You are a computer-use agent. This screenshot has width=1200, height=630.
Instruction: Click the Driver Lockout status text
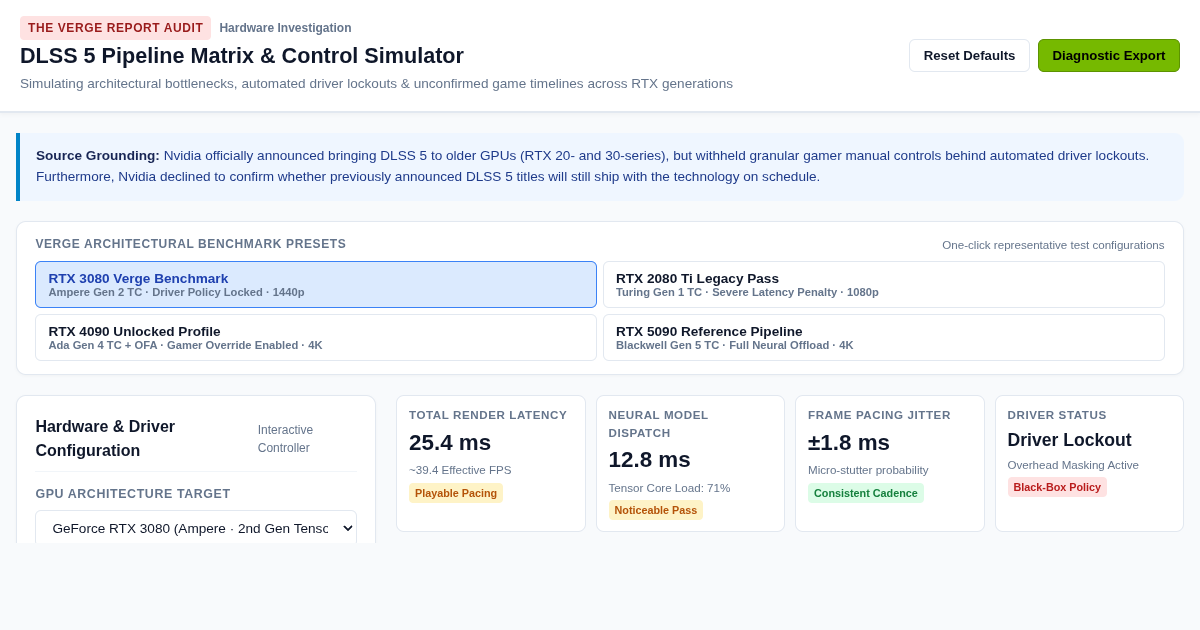pyautogui.click(x=1070, y=440)
